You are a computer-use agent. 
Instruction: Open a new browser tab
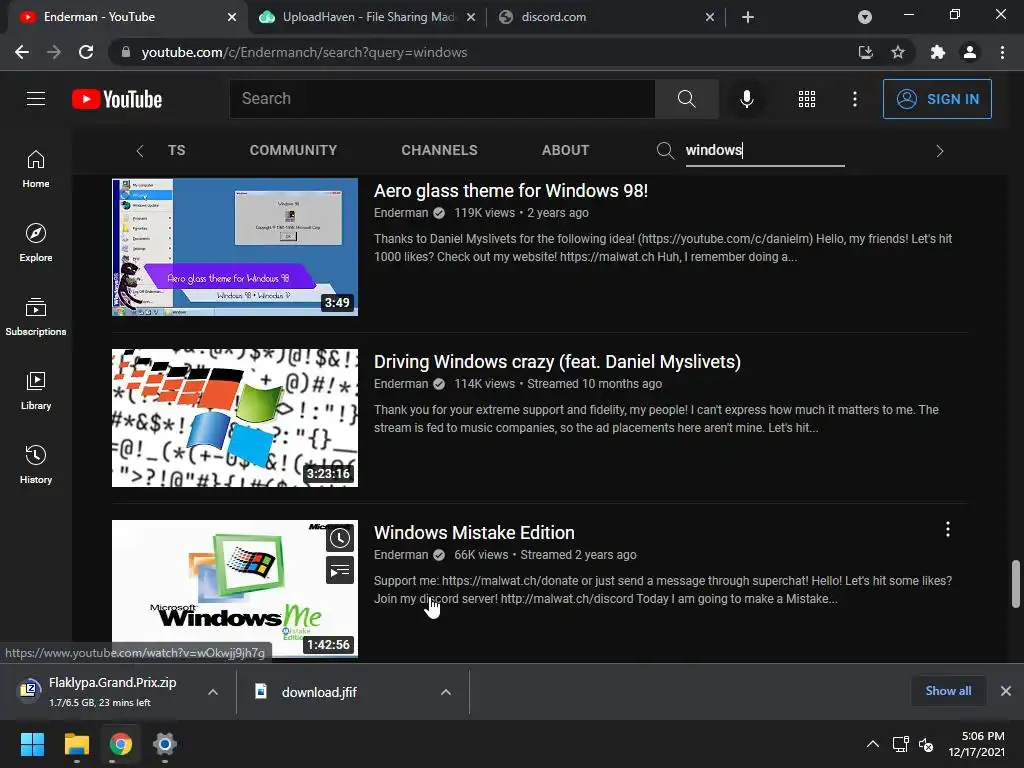(x=748, y=17)
